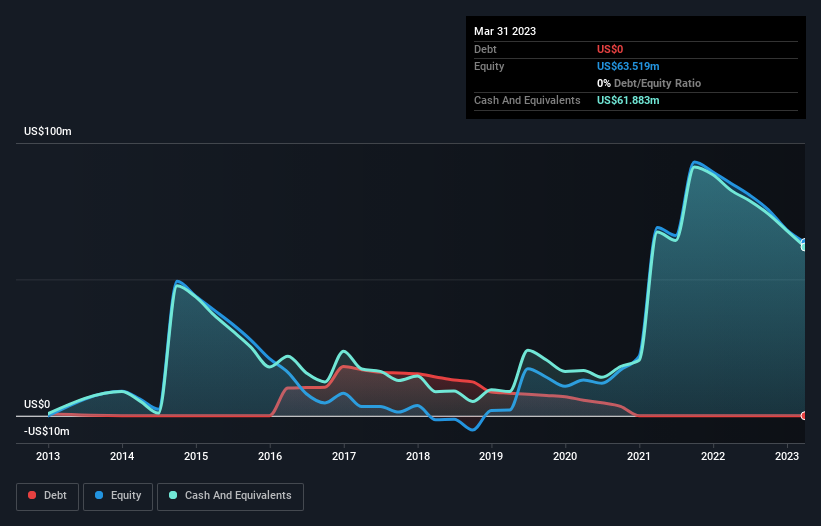This screenshot has width=821, height=526.
Task: Toggle the Cash And Equivalents legend button
Action: pos(230,496)
